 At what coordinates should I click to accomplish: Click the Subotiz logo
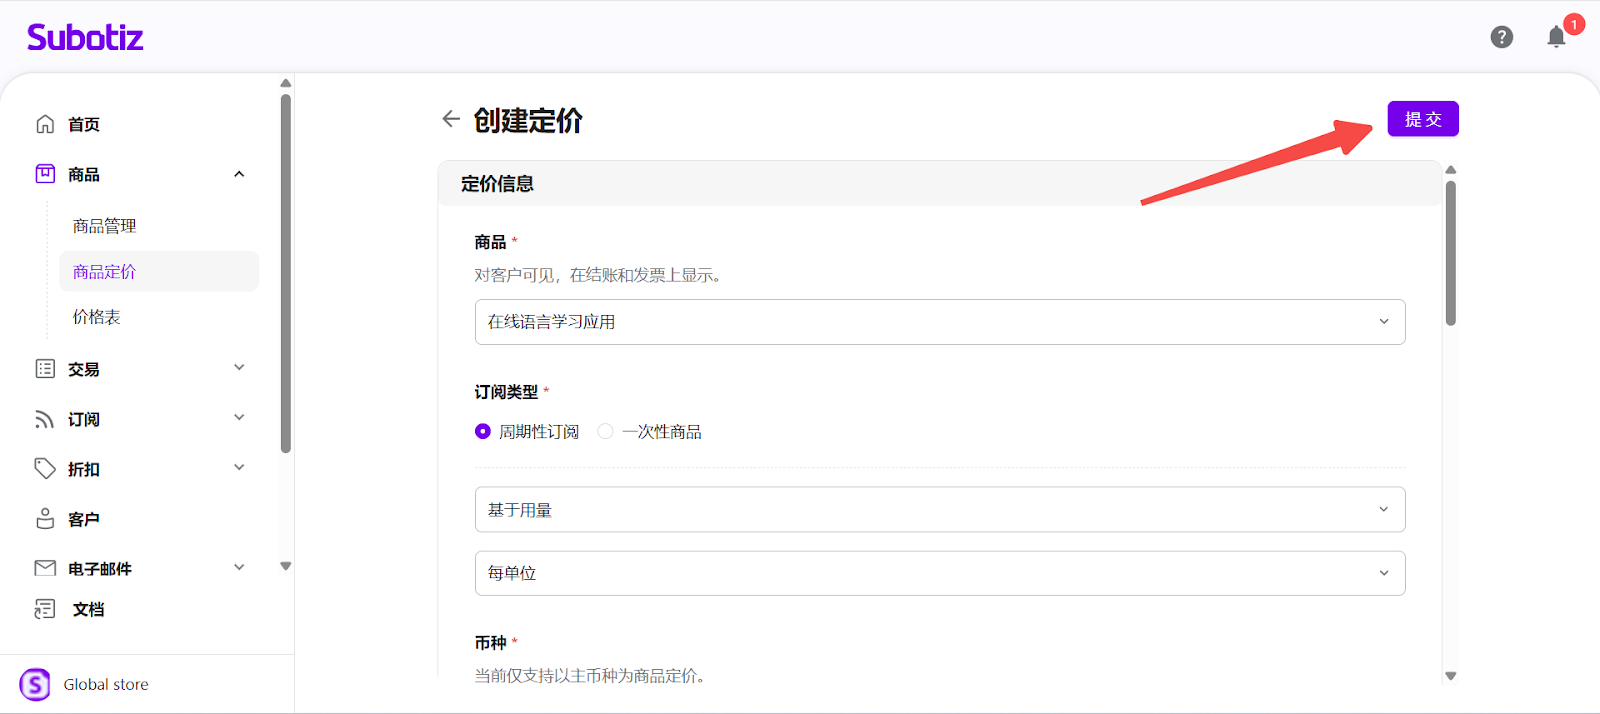tap(85, 37)
